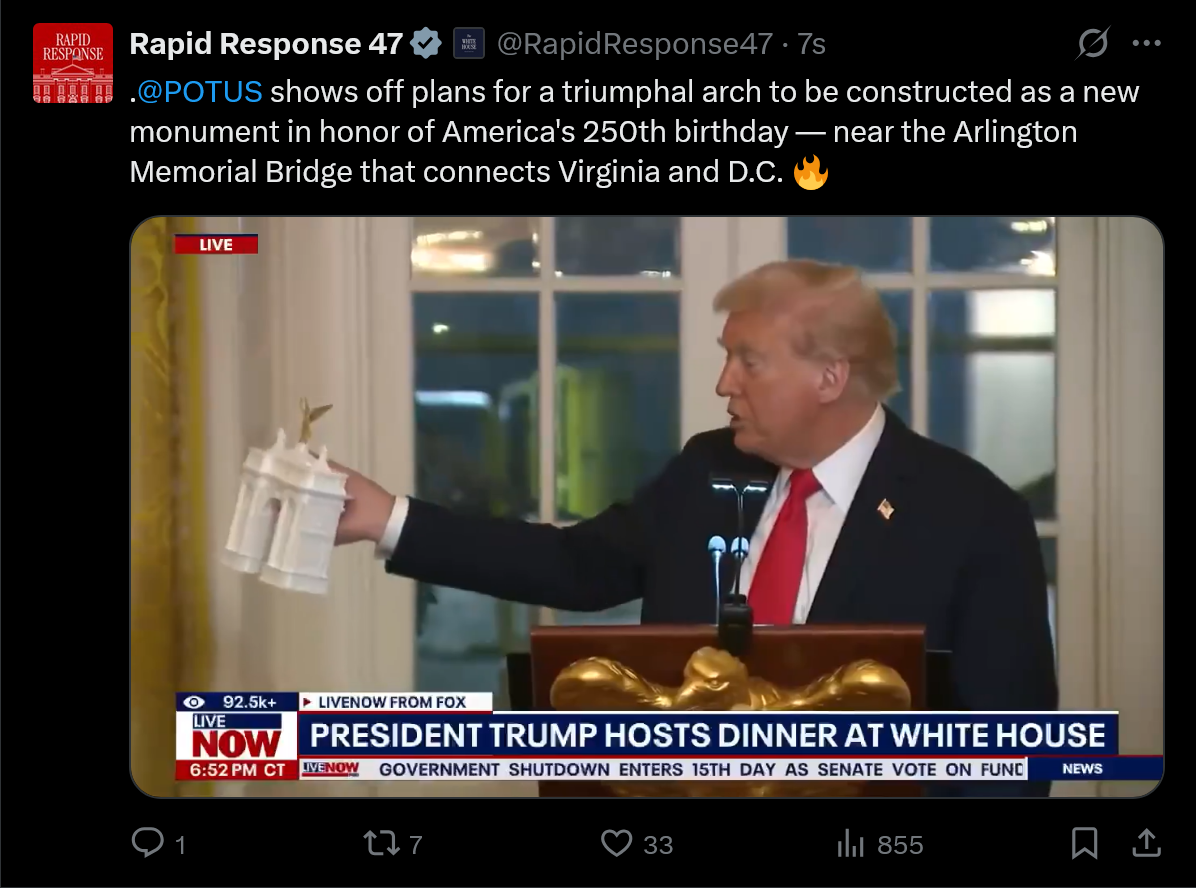Open the reply comment icon
Viewport: 1196px width, 888px height.
click(147, 843)
